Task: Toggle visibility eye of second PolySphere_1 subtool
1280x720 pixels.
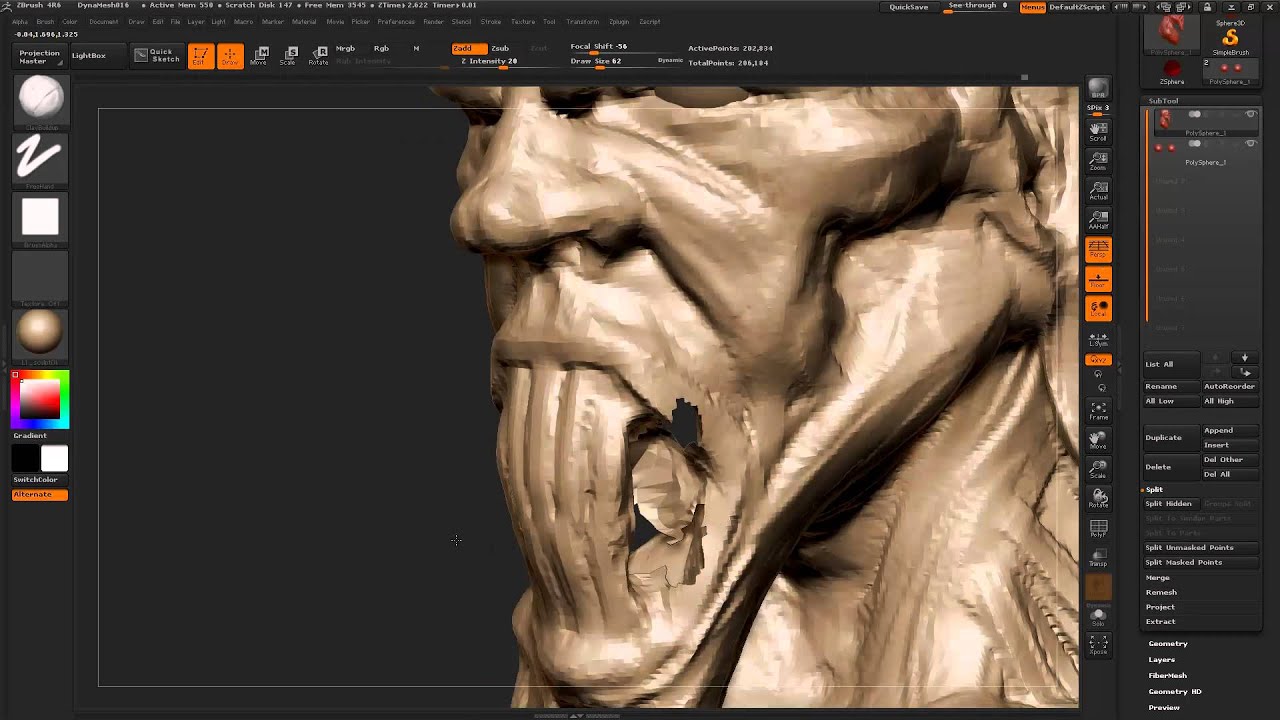Action: [x=1250, y=144]
